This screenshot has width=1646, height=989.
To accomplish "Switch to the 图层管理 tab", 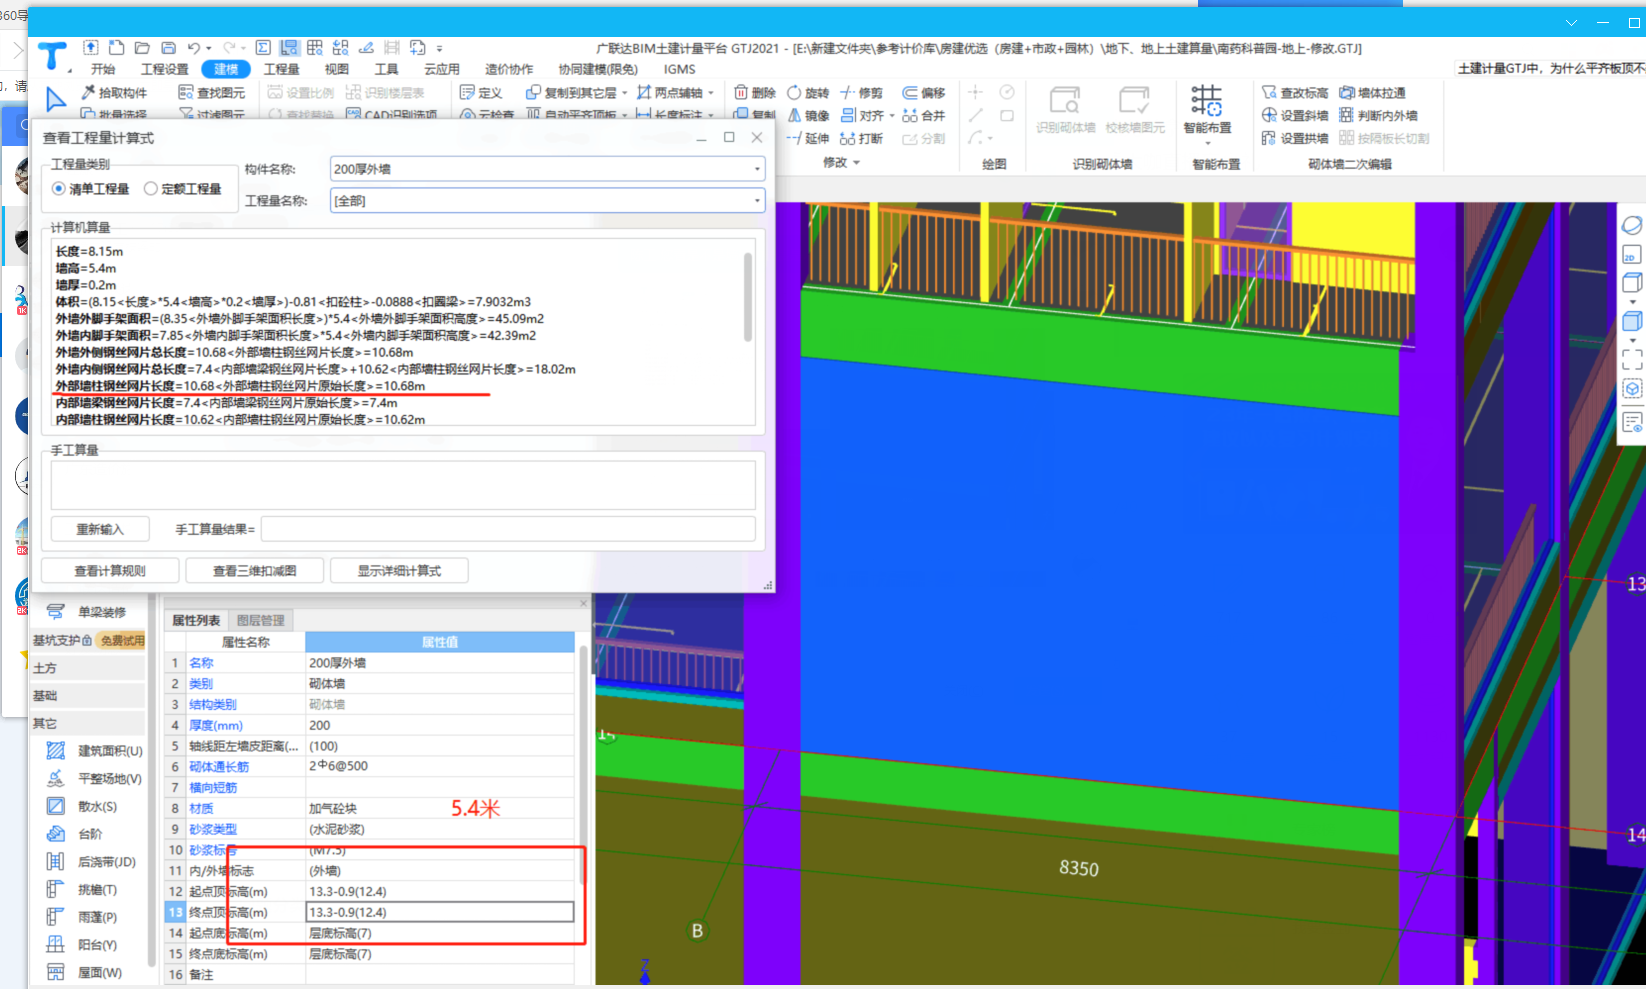I will pos(260,621).
